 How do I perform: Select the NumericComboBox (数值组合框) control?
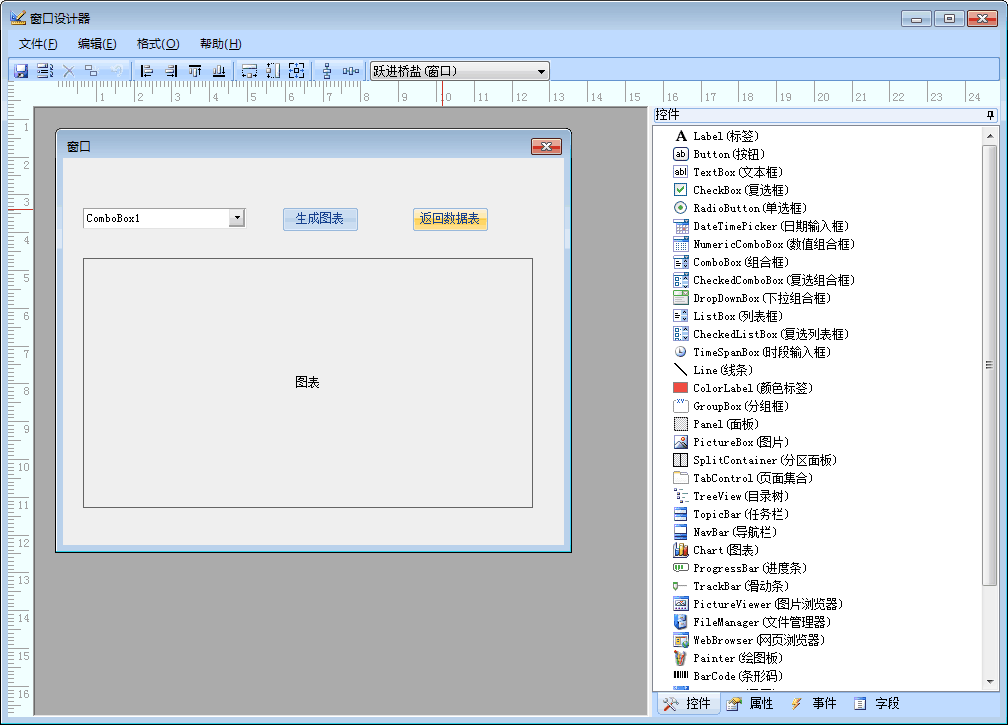click(x=764, y=244)
